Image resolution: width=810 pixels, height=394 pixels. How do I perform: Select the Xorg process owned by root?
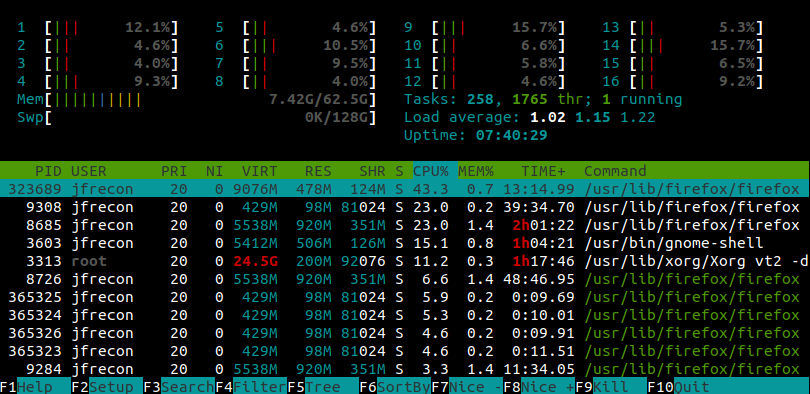tap(405, 261)
